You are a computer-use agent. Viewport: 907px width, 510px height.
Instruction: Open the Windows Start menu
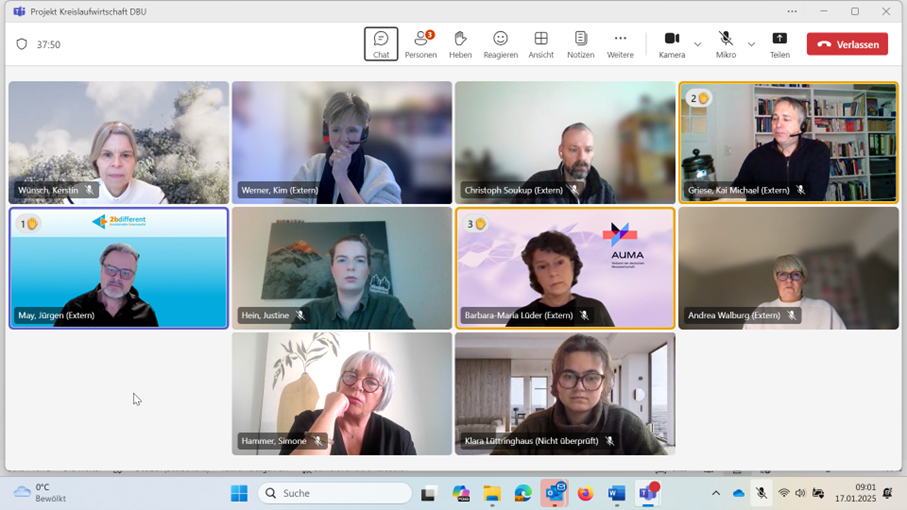239,493
